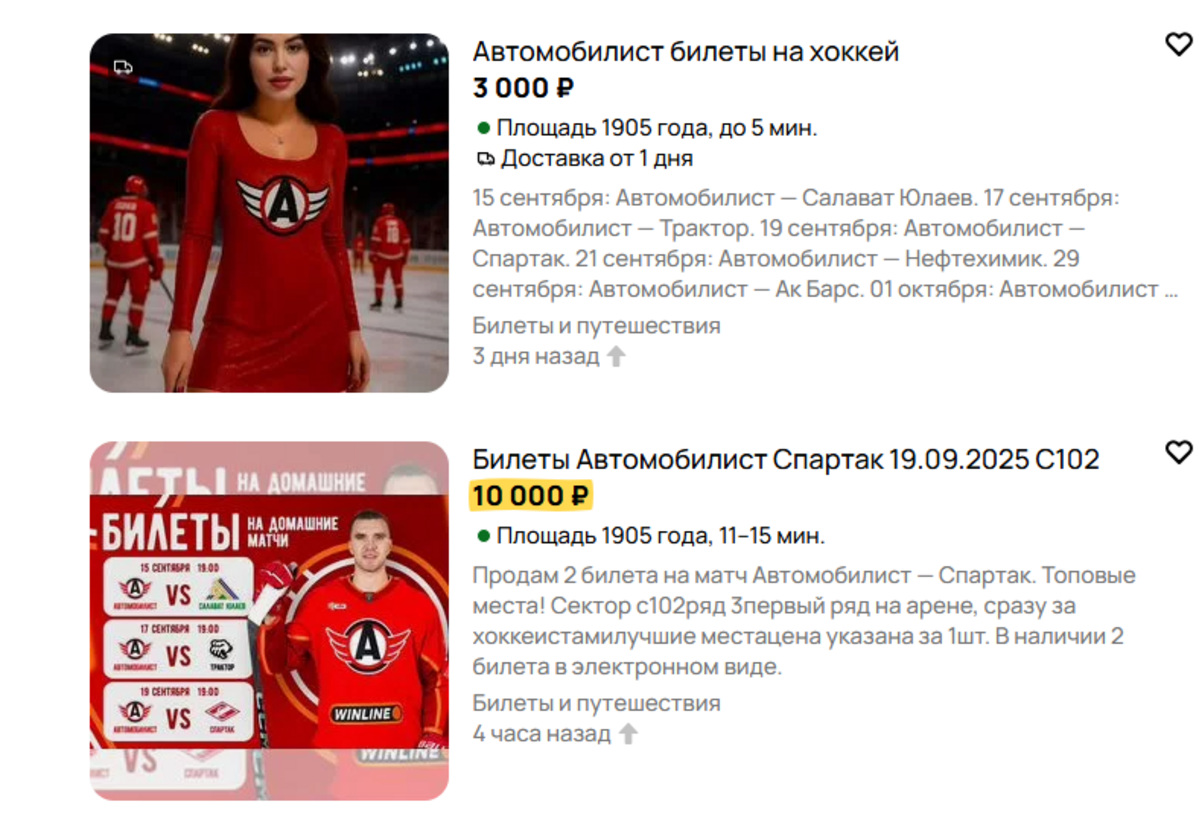Open photo of woman in red dress
The width and height of the screenshot is (1199, 825).
[x=269, y=213]
